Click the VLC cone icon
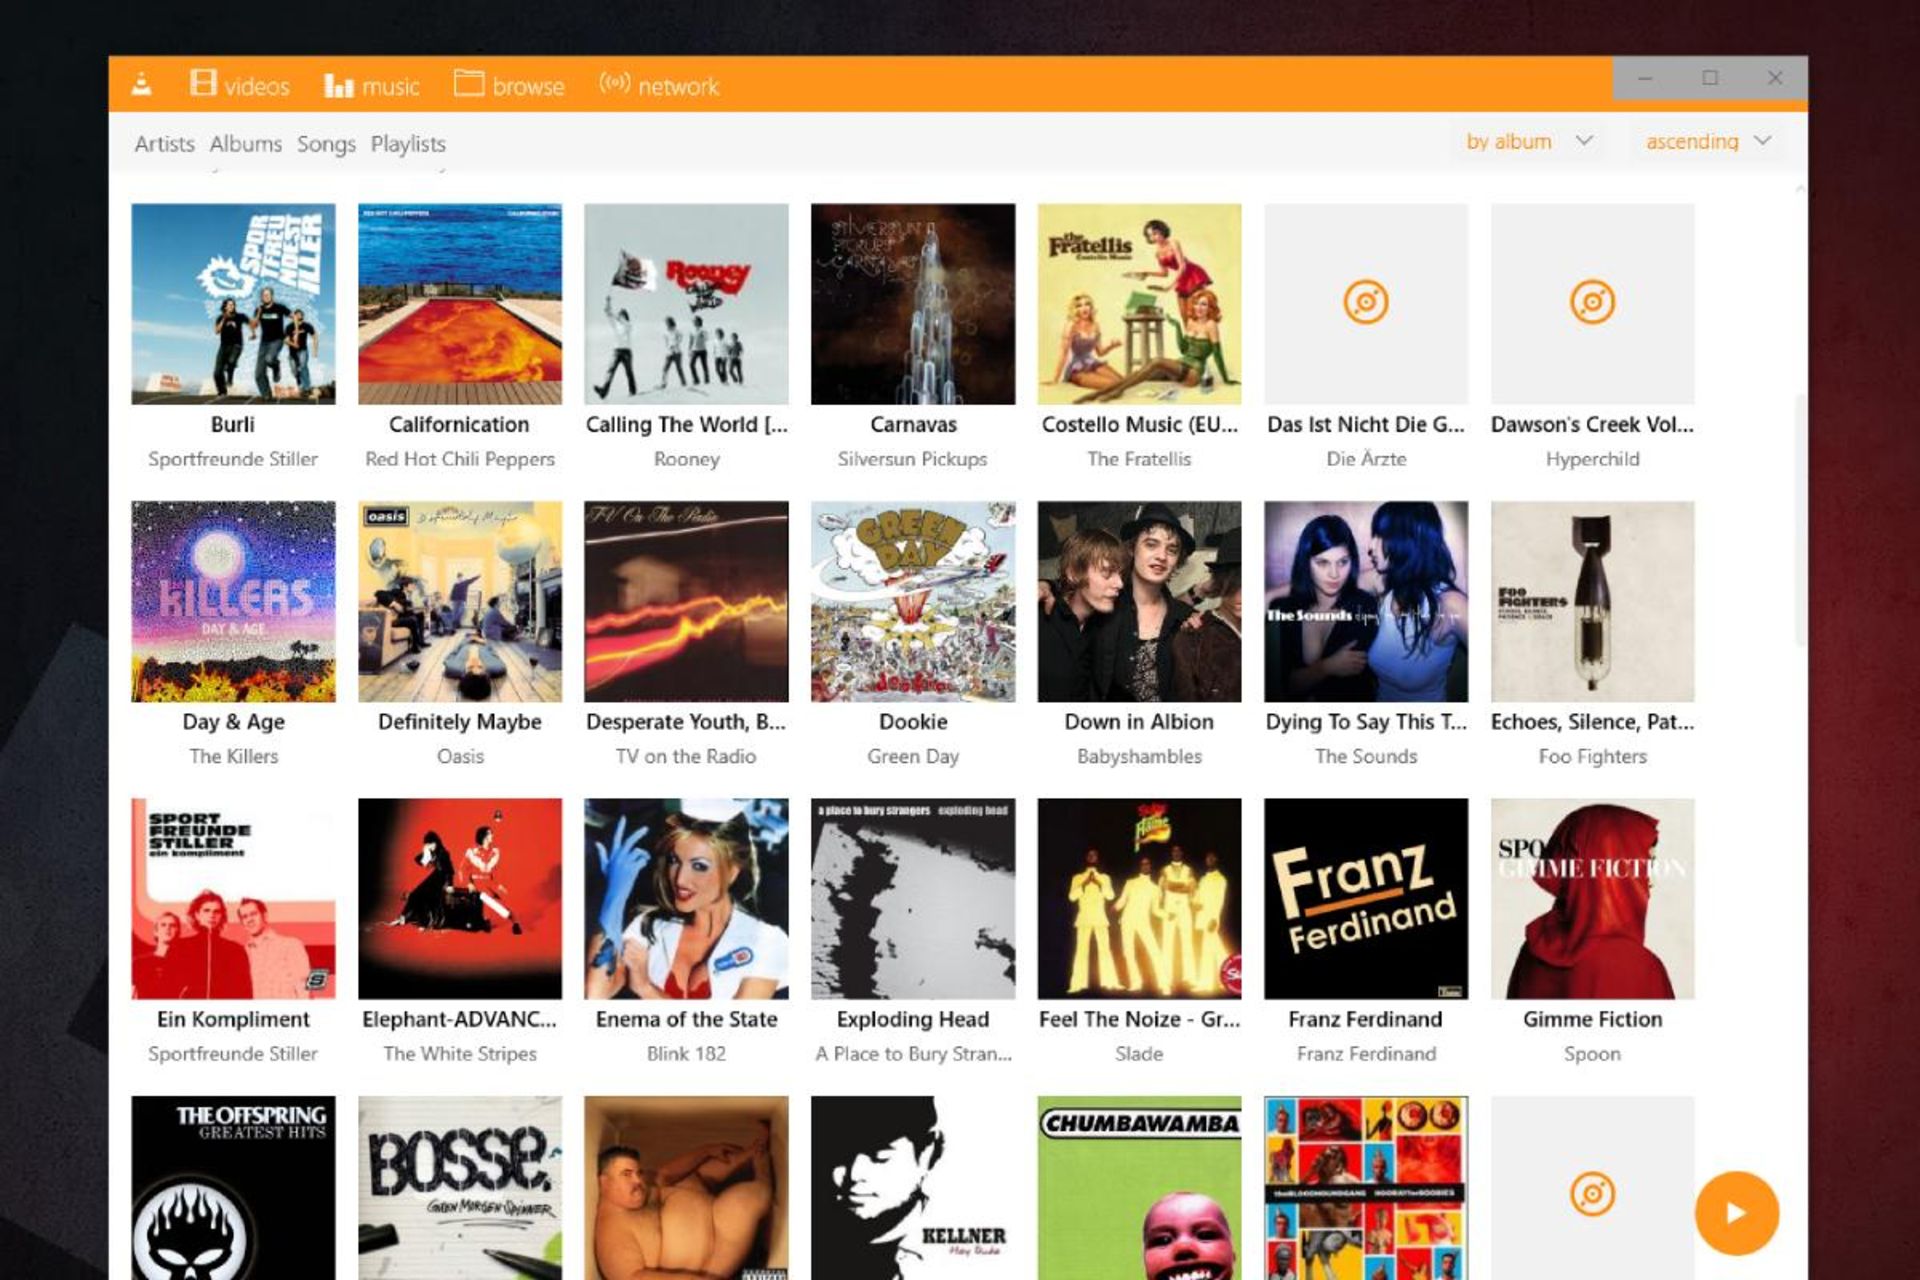The width and height of the screenshot is (1920, 1280). pos(141,83)
